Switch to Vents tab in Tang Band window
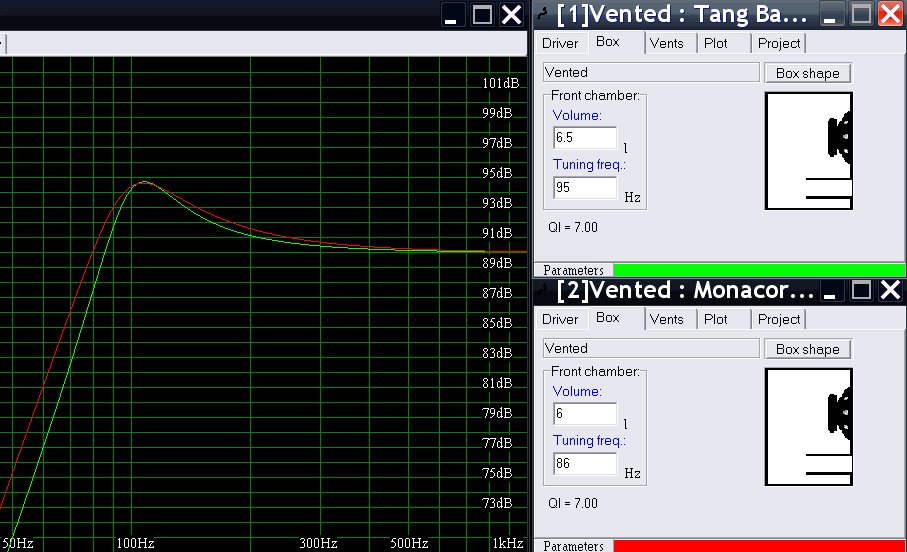This screenshot has width=907, height=552. 666,43
